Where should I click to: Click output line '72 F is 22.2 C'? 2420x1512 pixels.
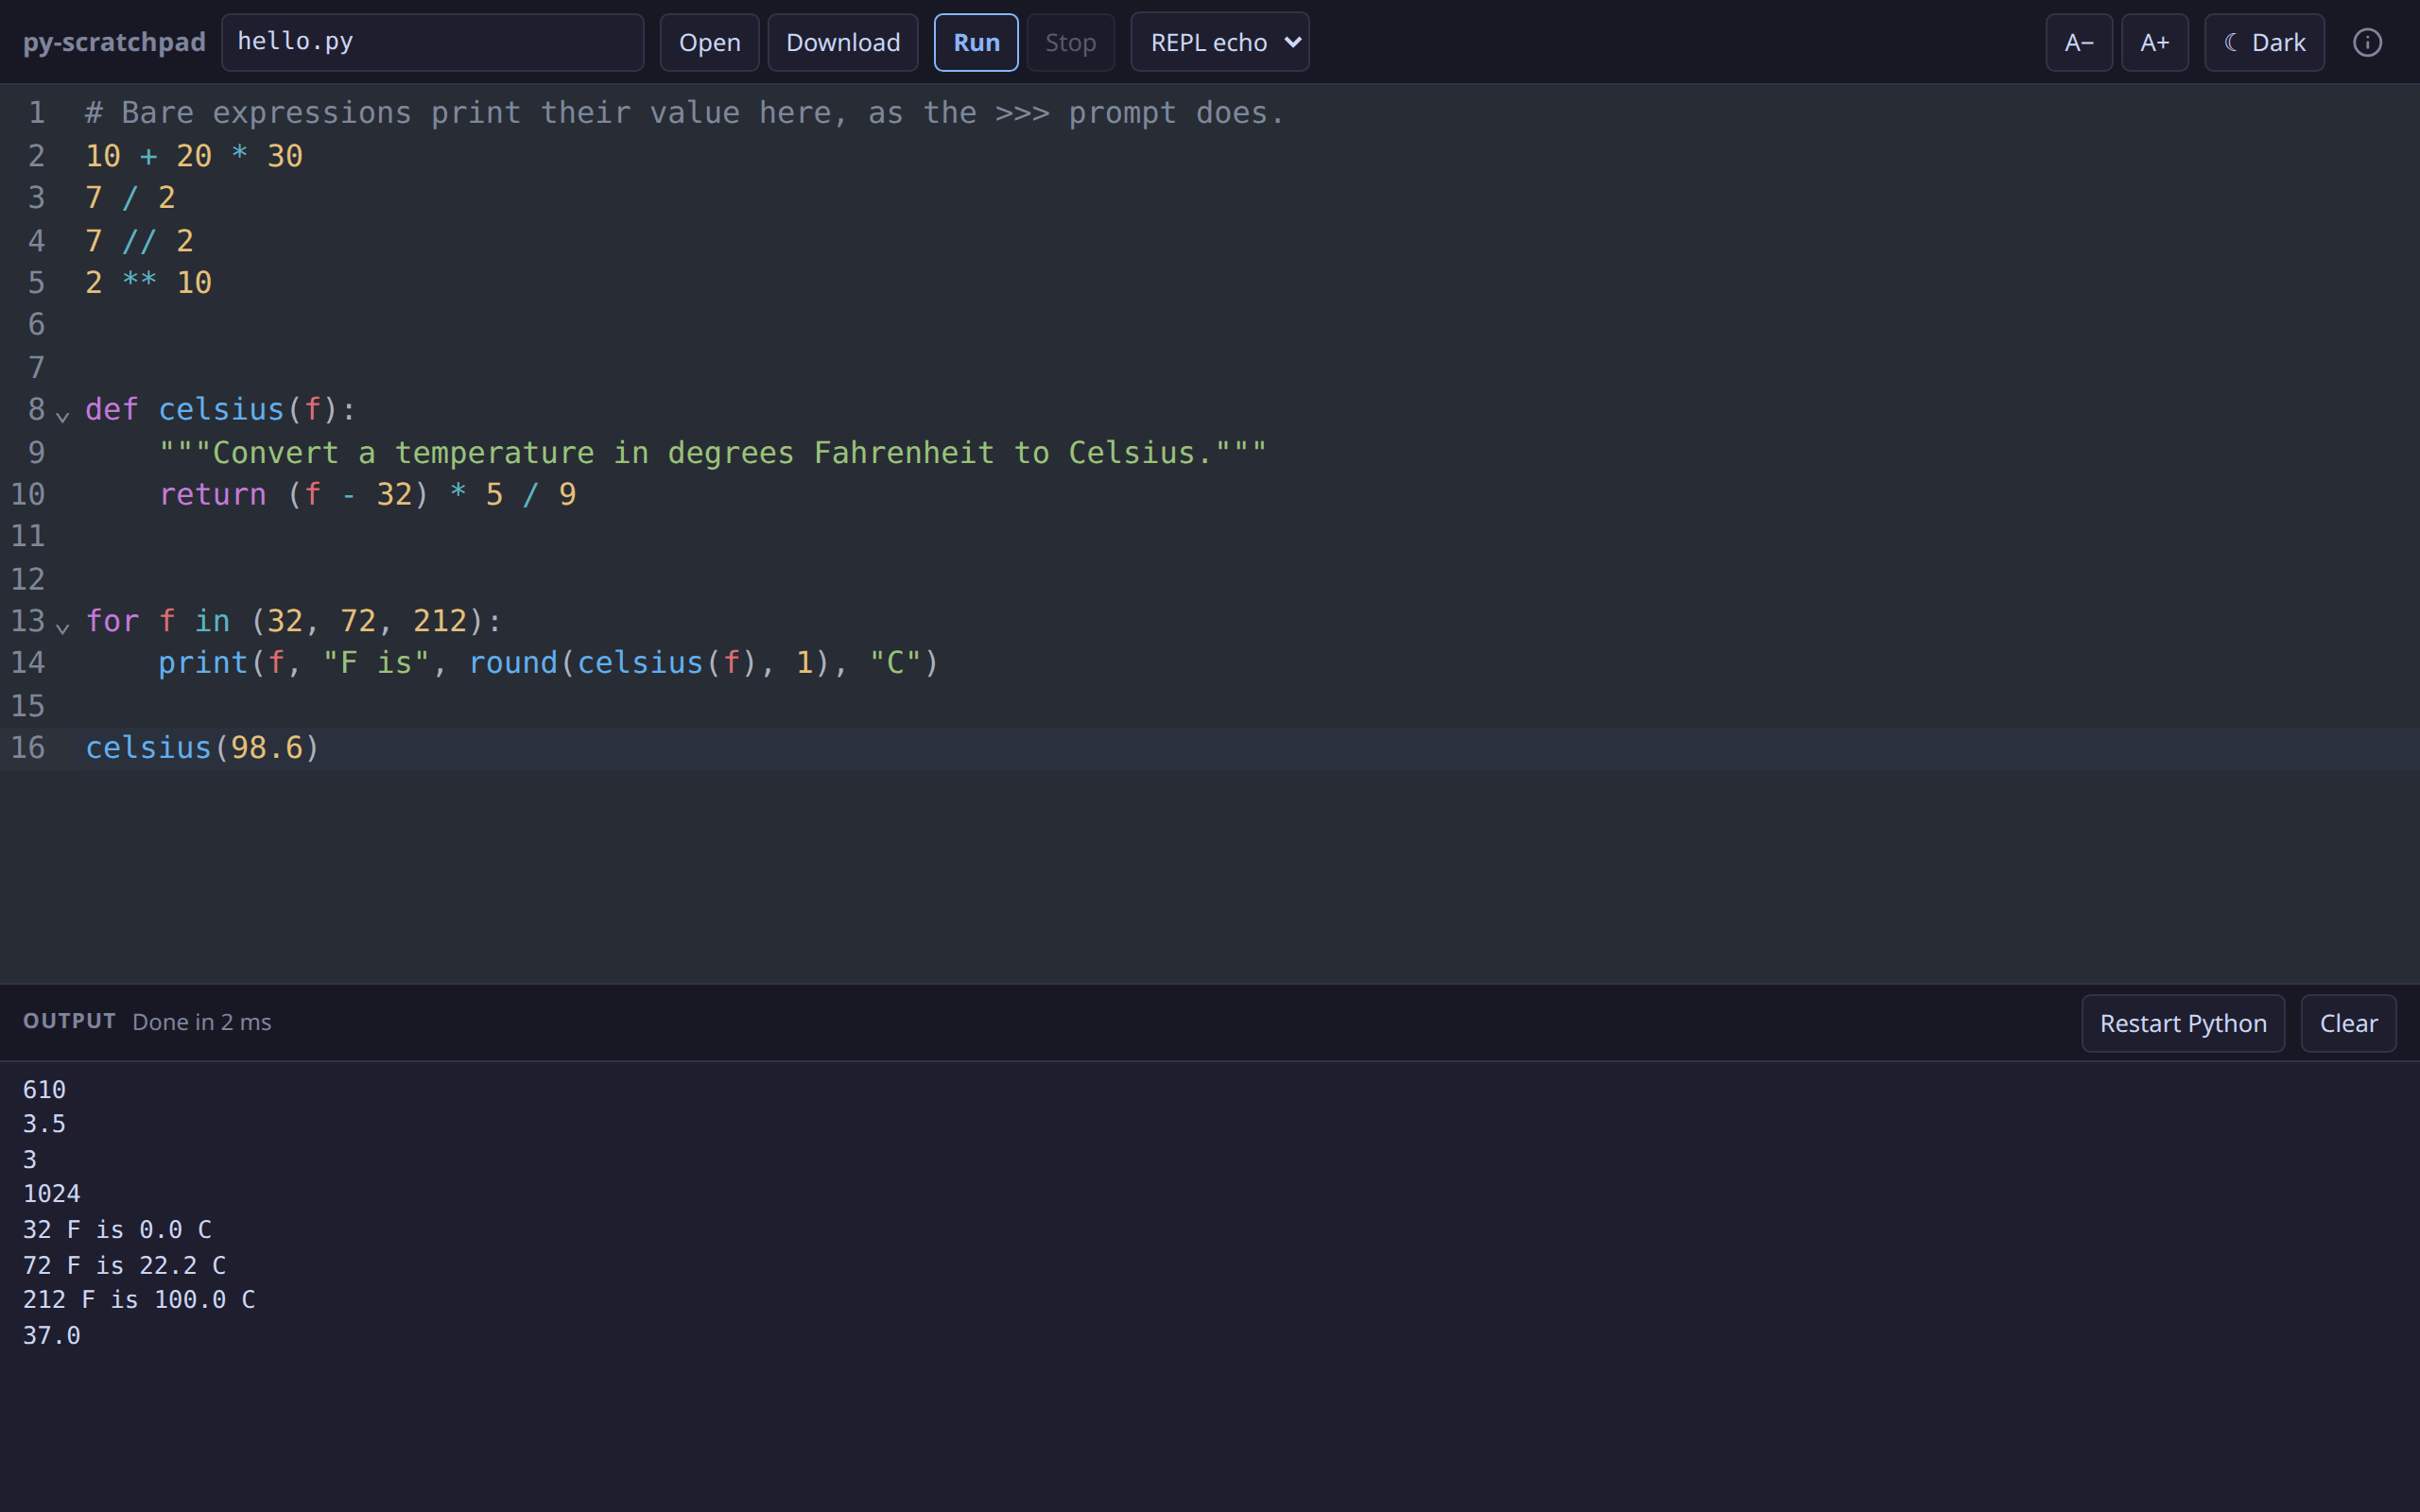[x=125, y=1265]
